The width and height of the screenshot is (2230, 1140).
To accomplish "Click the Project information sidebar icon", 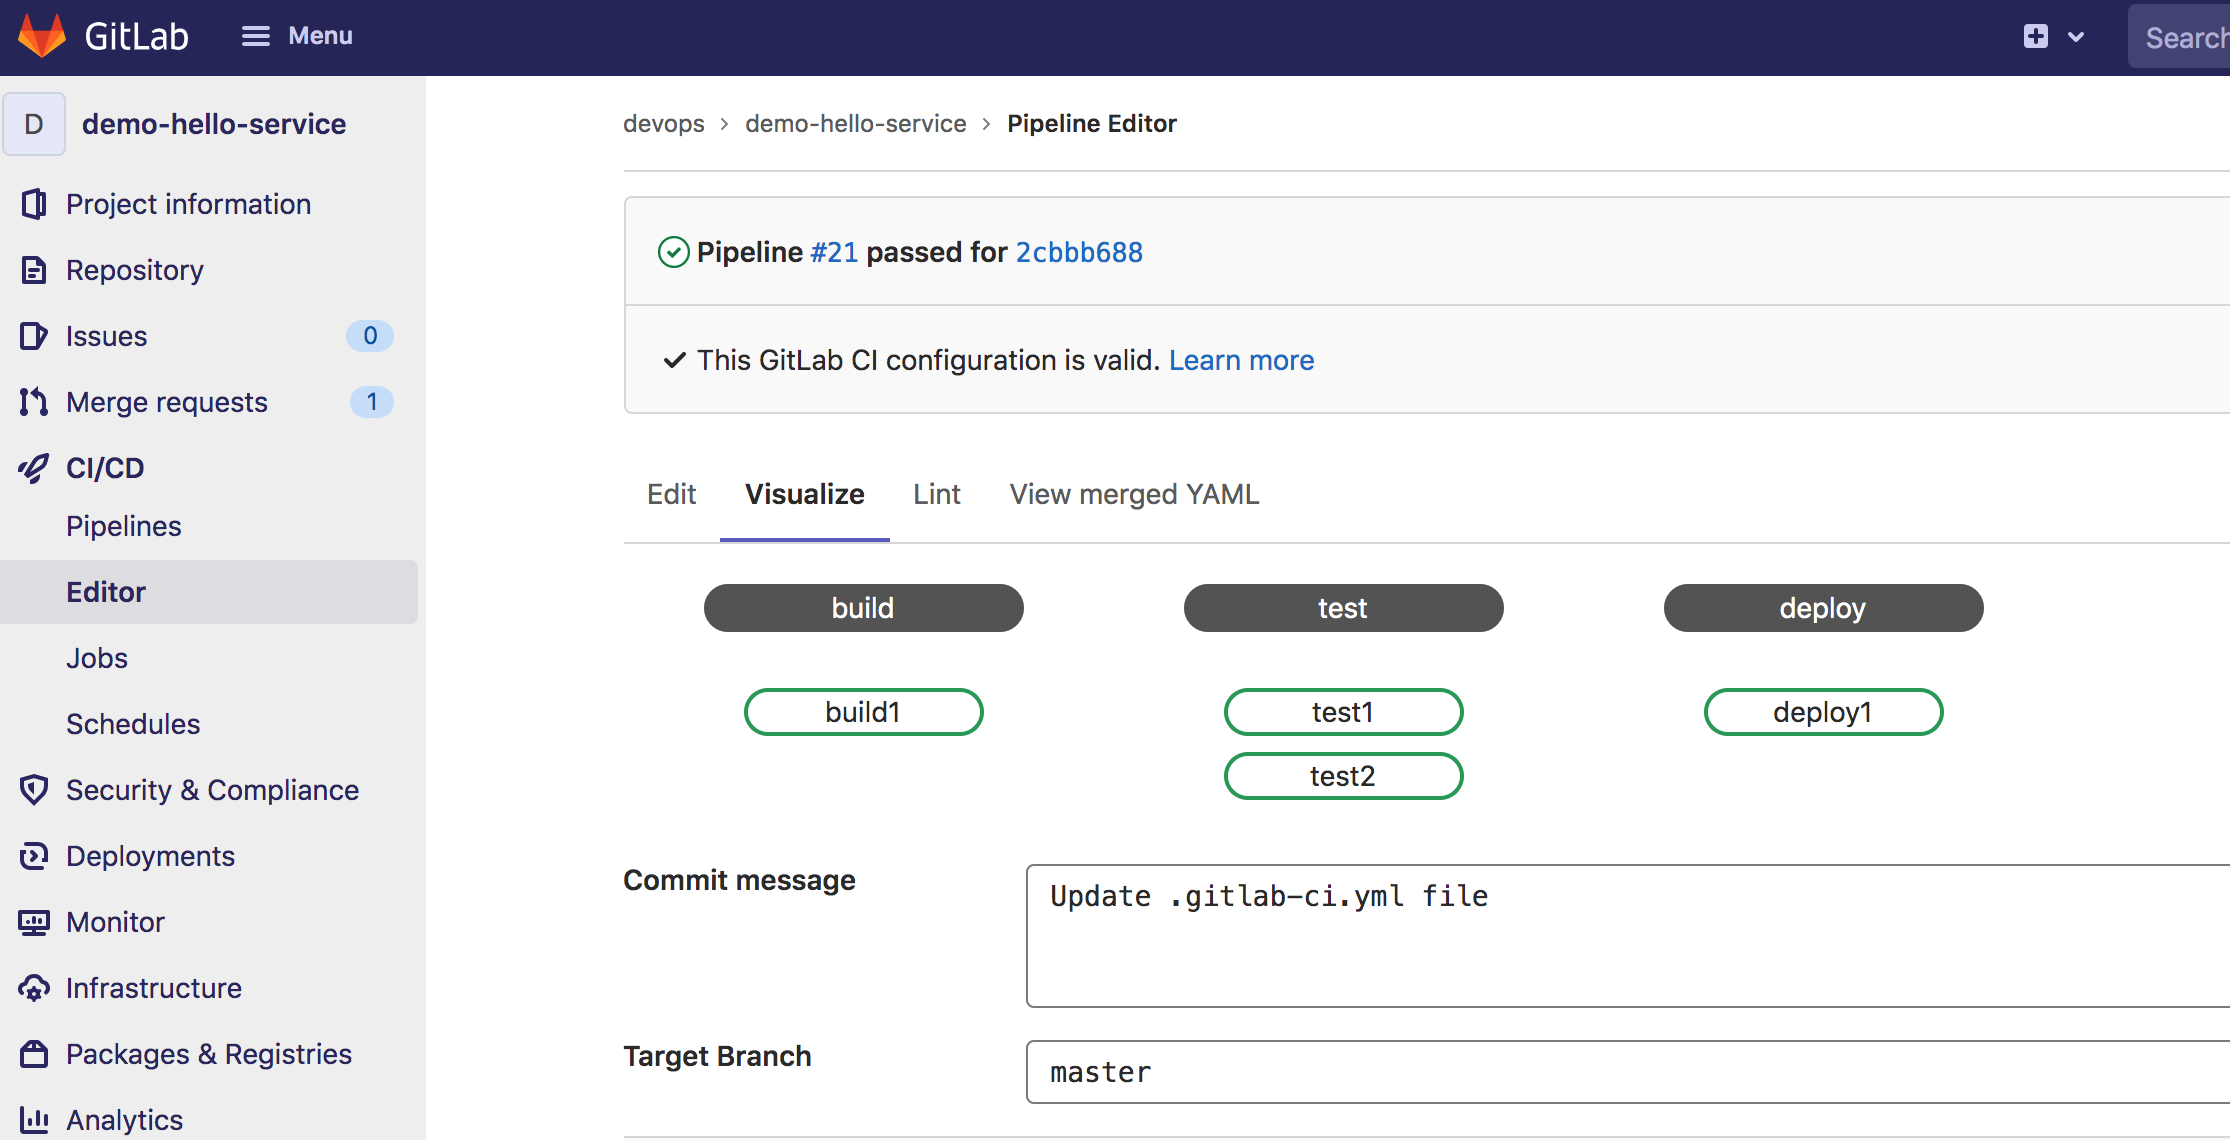I will point(34,204).
